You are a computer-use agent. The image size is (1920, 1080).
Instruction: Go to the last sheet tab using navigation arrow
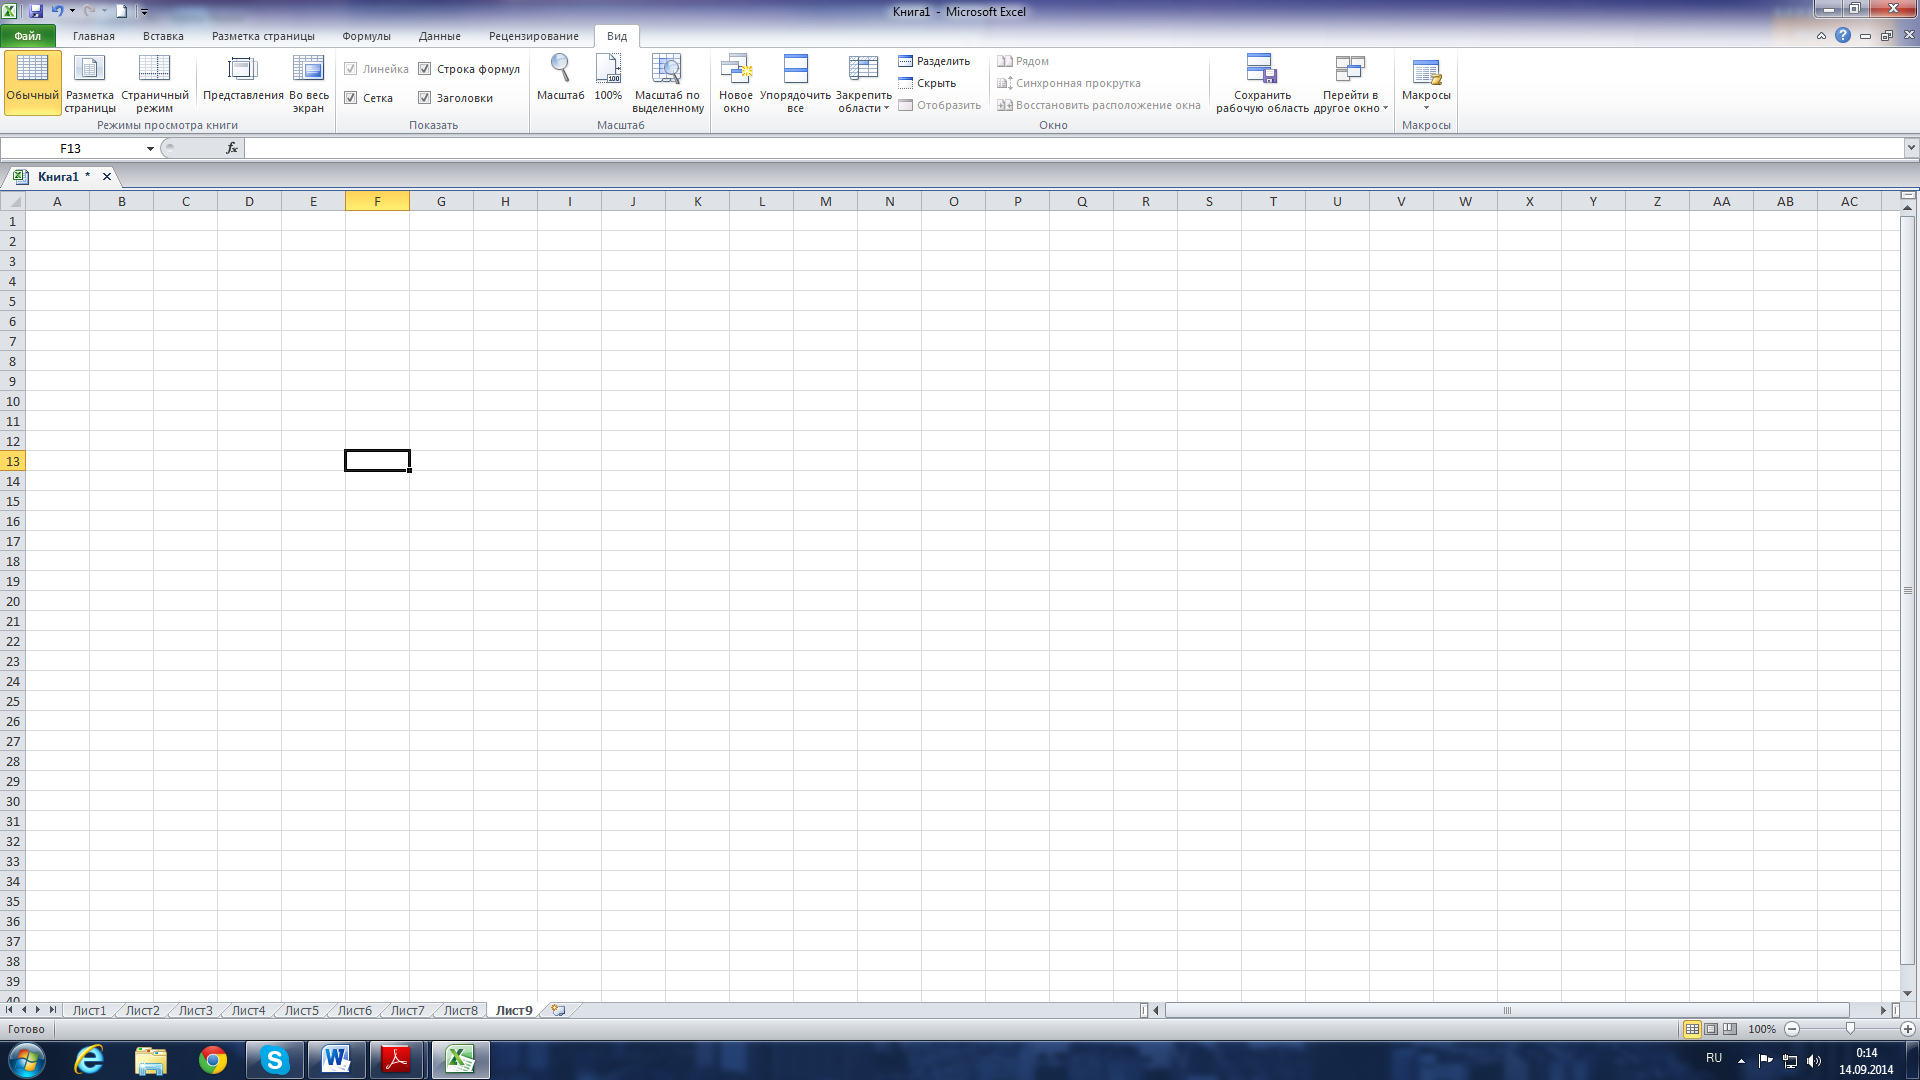(x=52, y=1010)
